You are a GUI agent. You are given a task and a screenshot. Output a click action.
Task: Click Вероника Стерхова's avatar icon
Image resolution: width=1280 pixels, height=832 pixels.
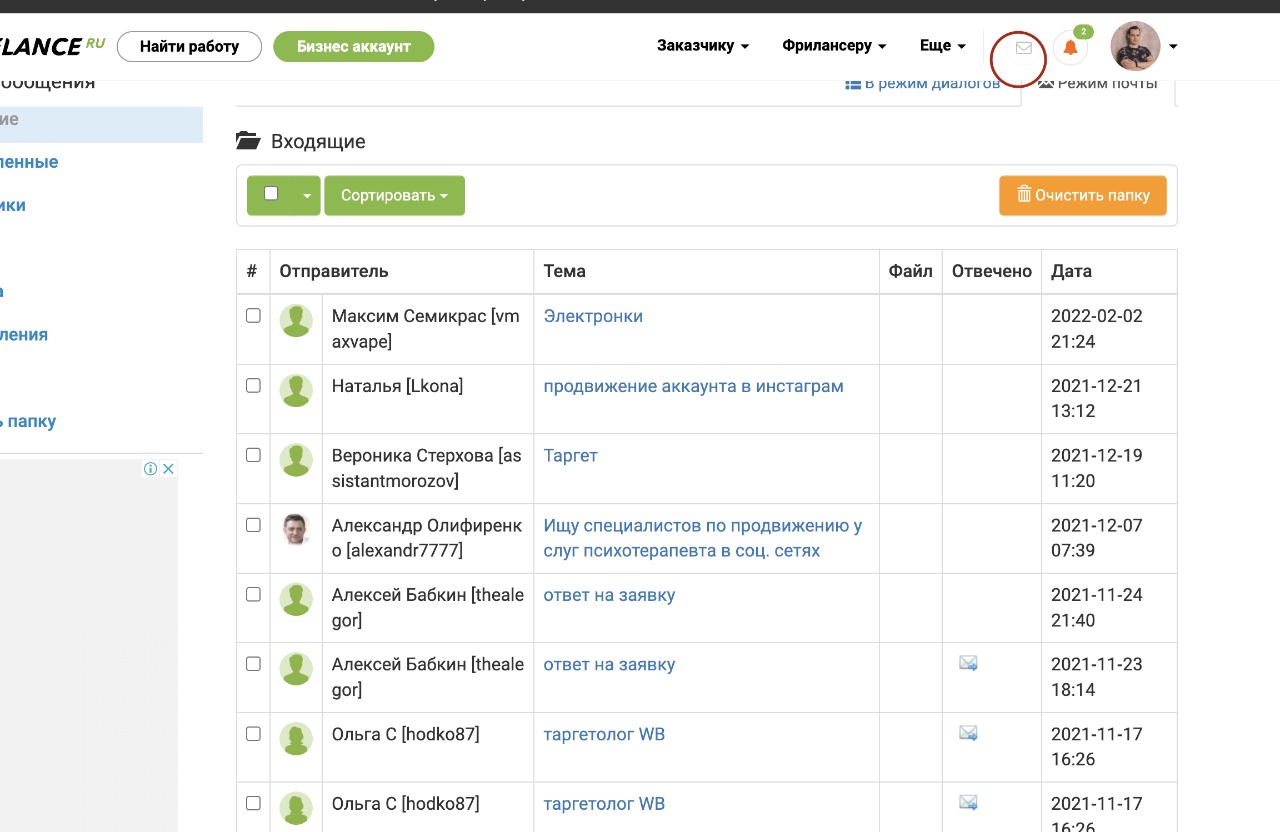point(296,460)
